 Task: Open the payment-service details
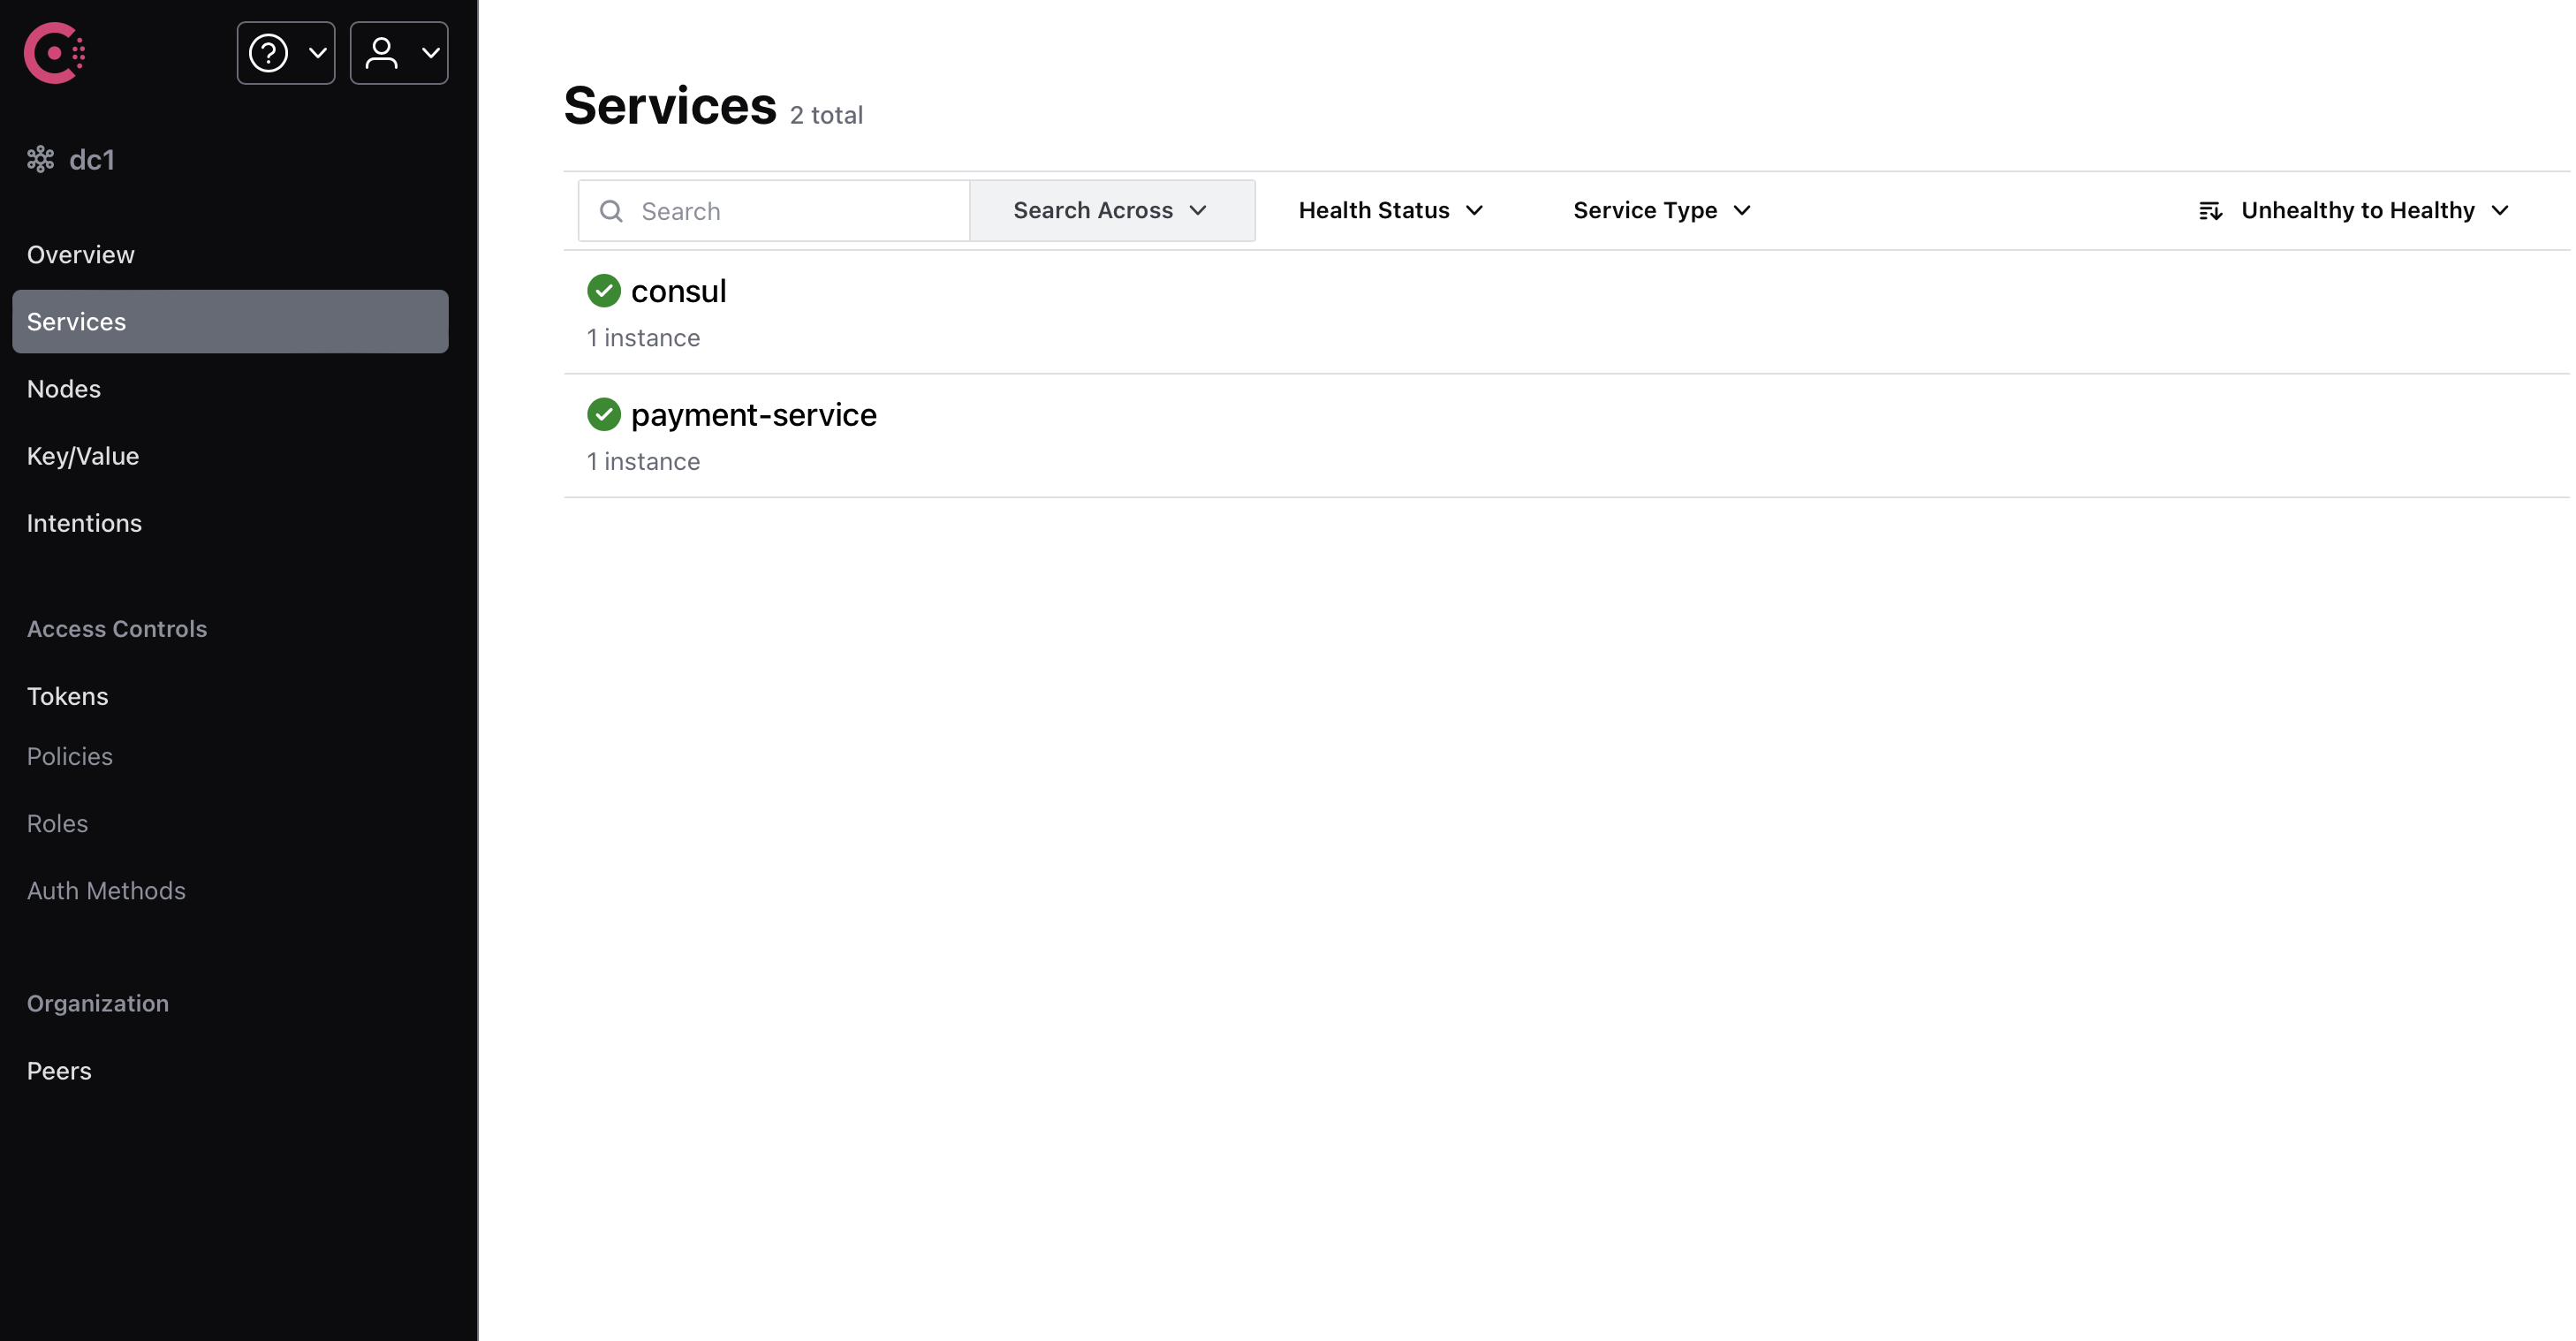pos(753,414)
